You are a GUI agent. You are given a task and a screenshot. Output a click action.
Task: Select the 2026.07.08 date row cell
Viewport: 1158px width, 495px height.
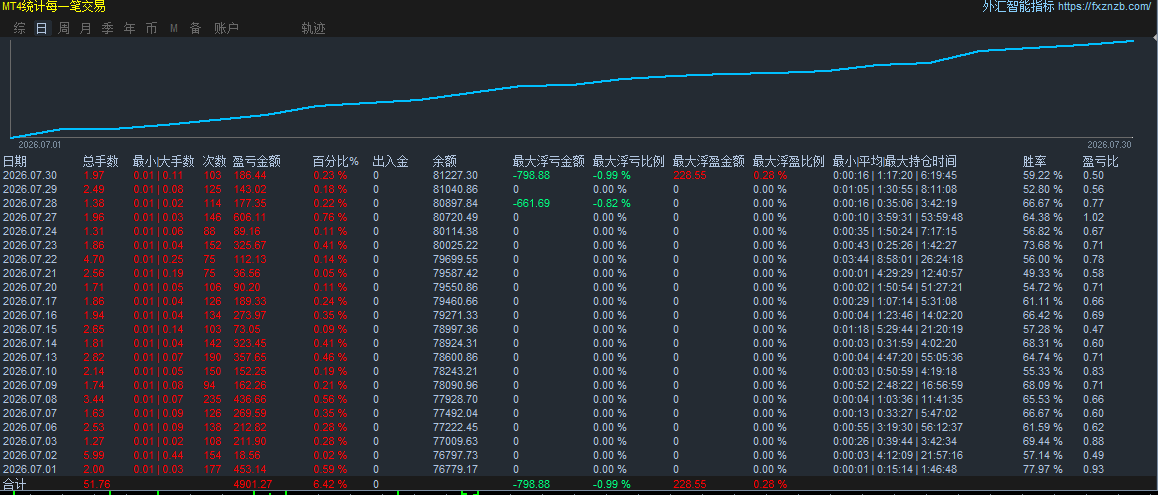[30, 399]
